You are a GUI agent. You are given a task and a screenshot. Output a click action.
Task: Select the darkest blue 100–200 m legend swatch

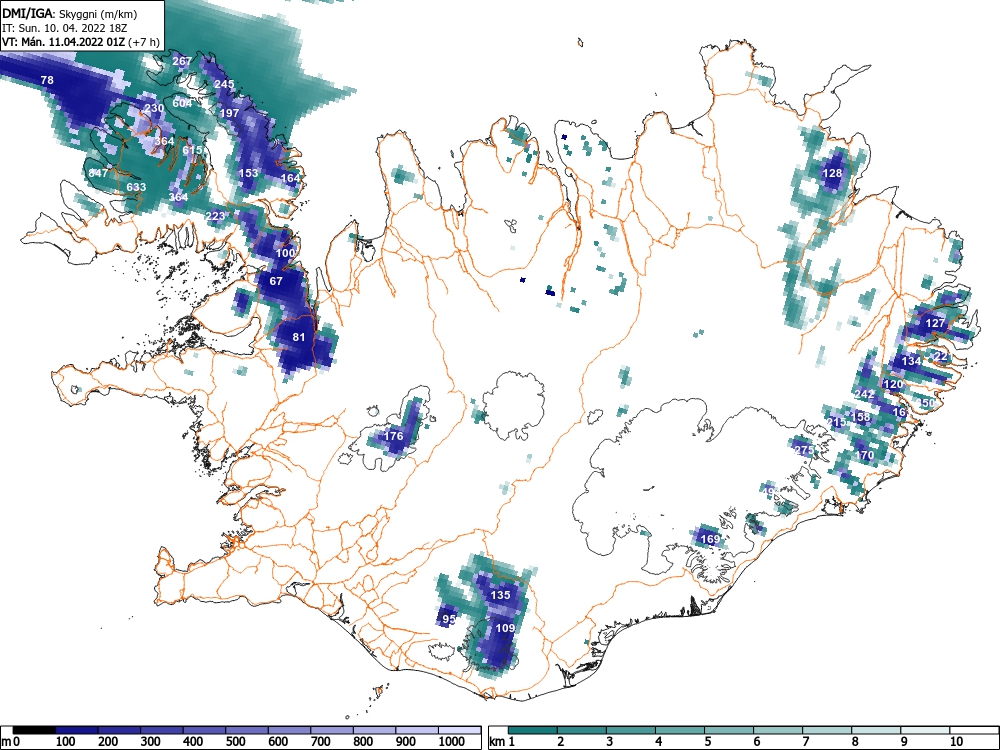click(x=77, y=730)
